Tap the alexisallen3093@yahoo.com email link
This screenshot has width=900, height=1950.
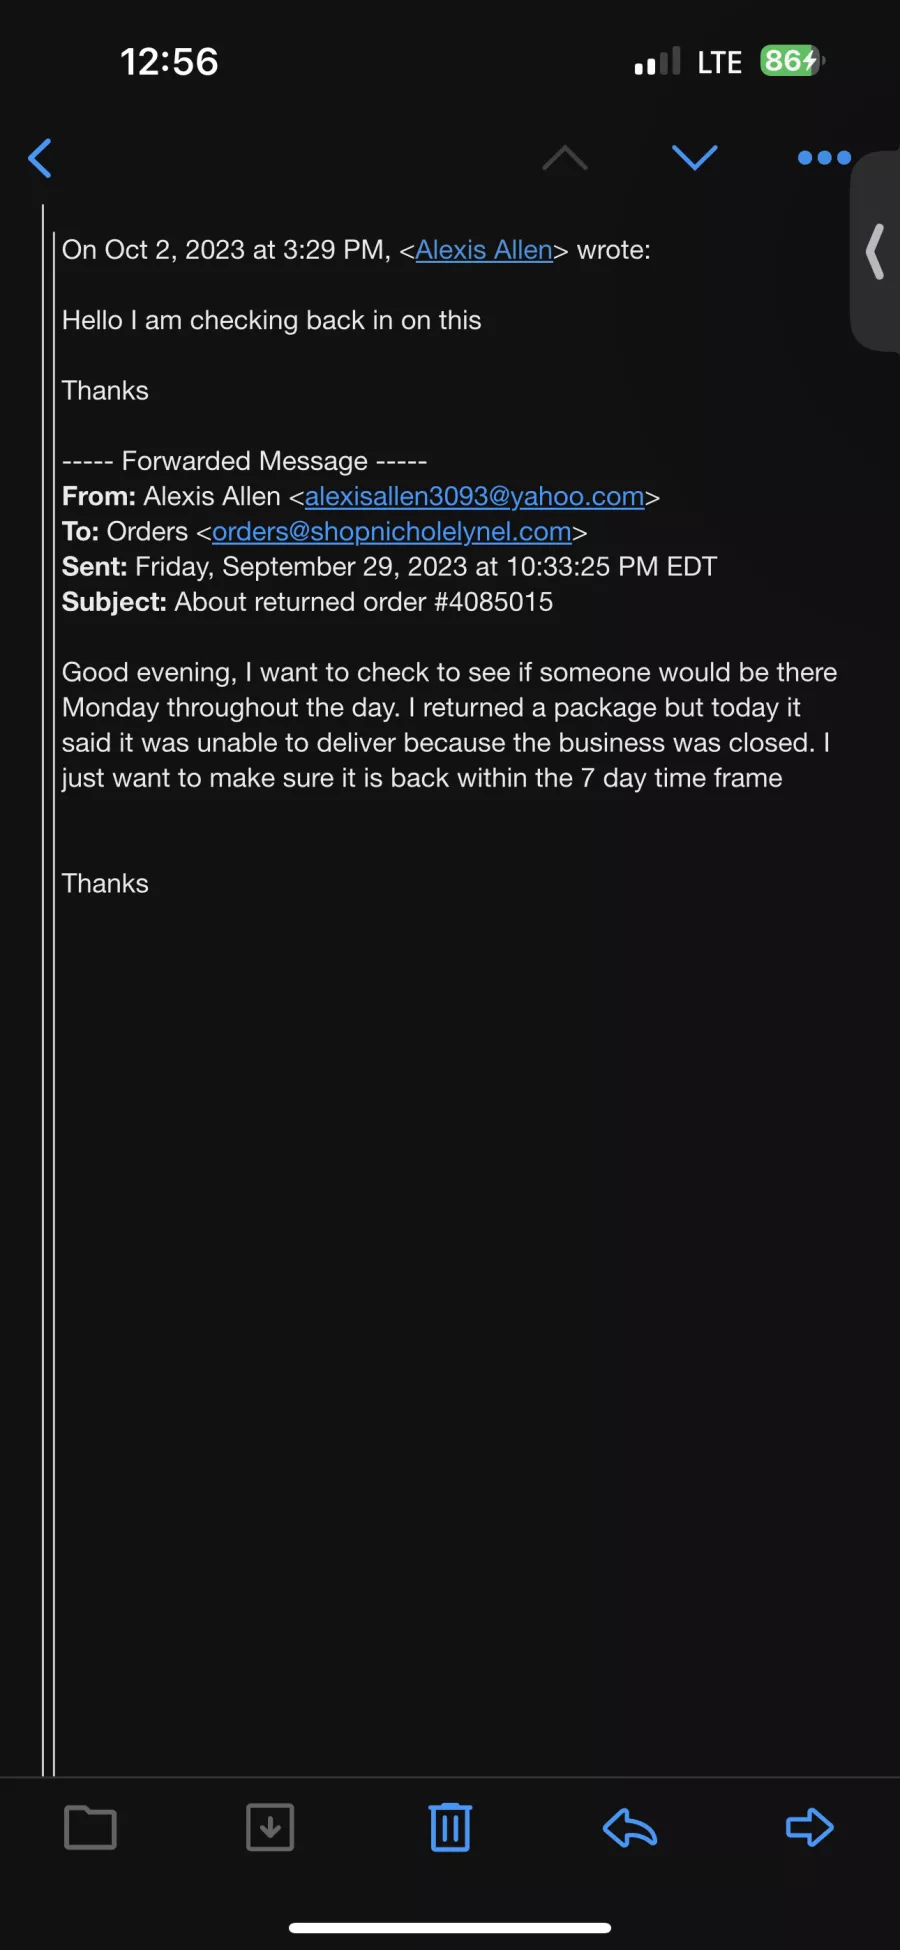(x=474, y=496)
